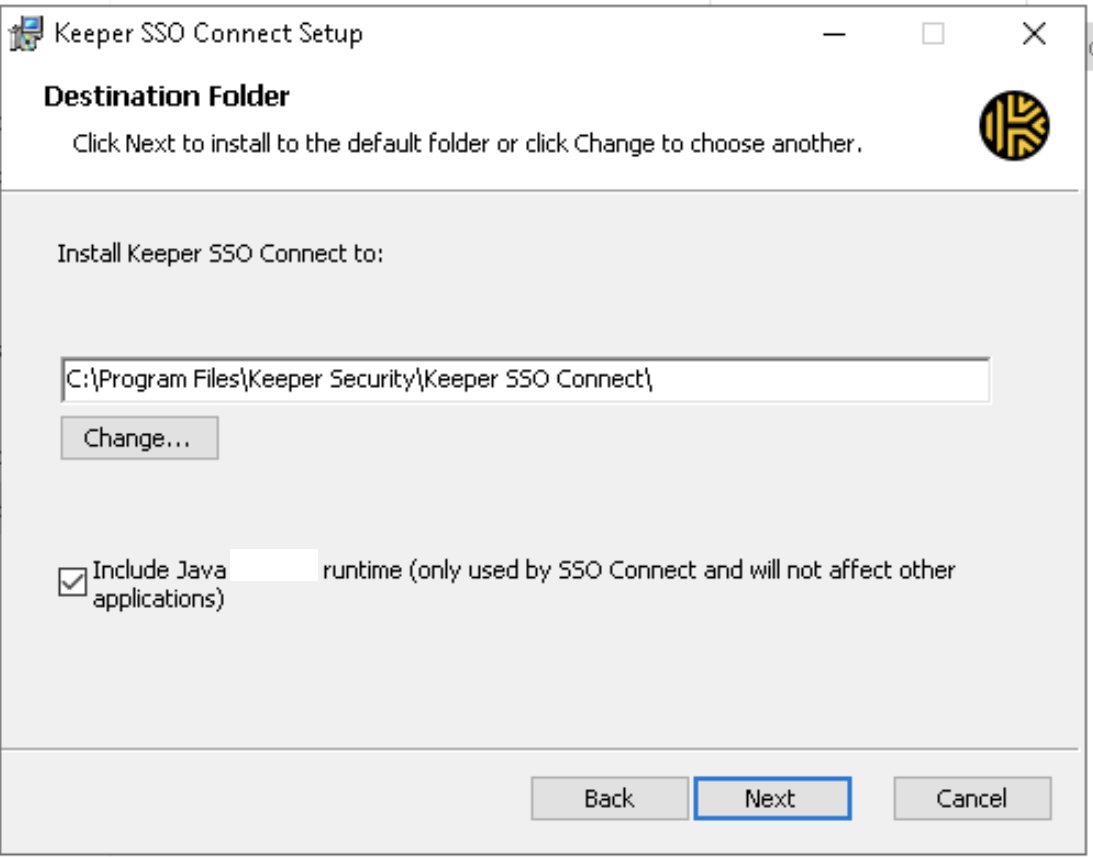The image size is (1093, 857).
Task: Click the 'Keeper SSO Connect Setup' title text
Action: pos(208,34)
